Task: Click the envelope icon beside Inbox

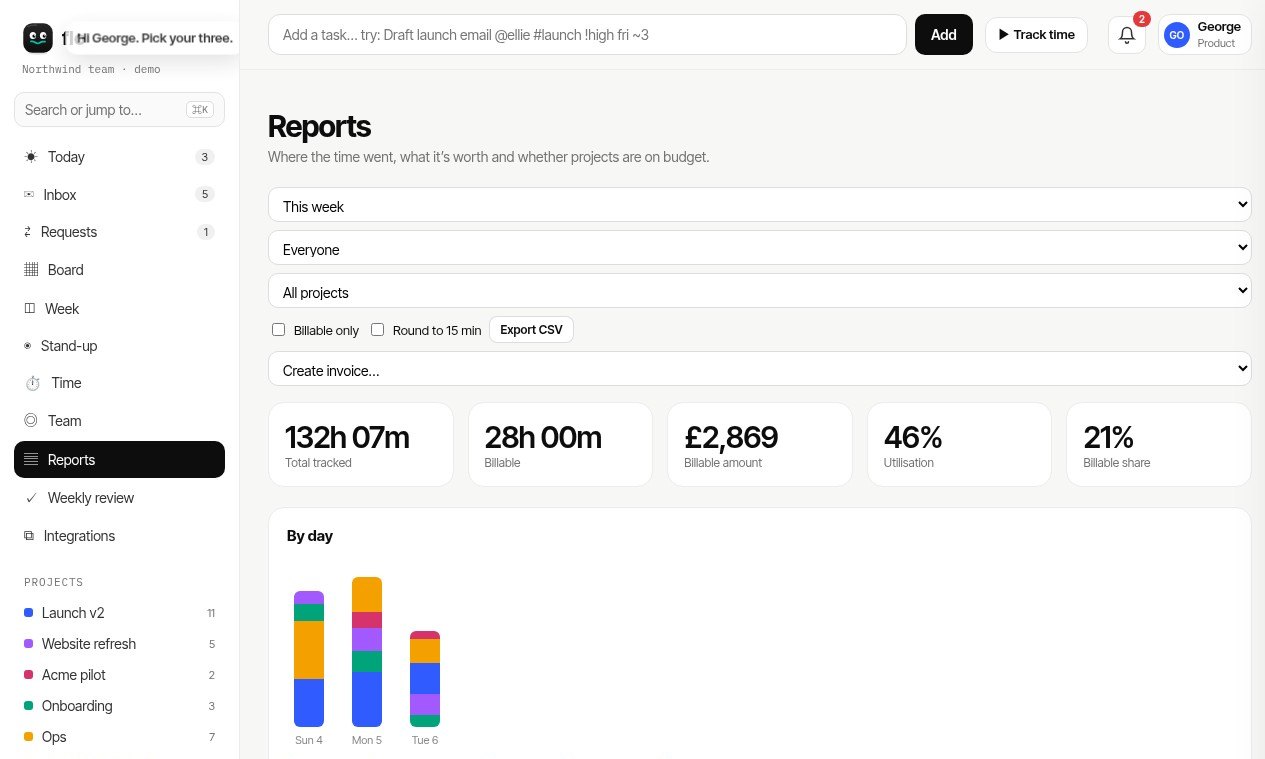Action: tap(29, 195)
